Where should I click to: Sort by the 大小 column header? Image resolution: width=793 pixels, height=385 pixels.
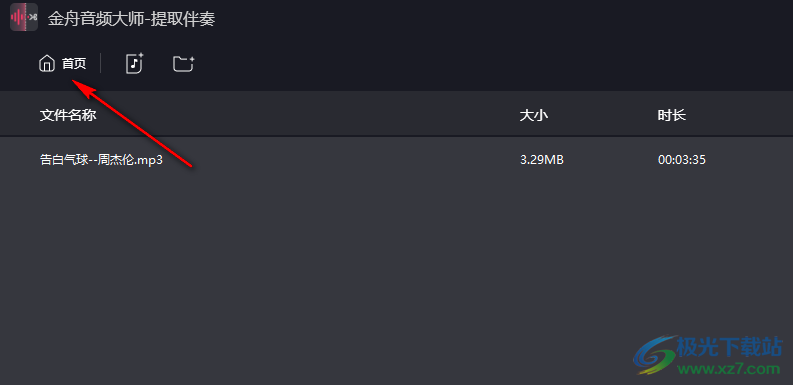(x=534, y=115)
